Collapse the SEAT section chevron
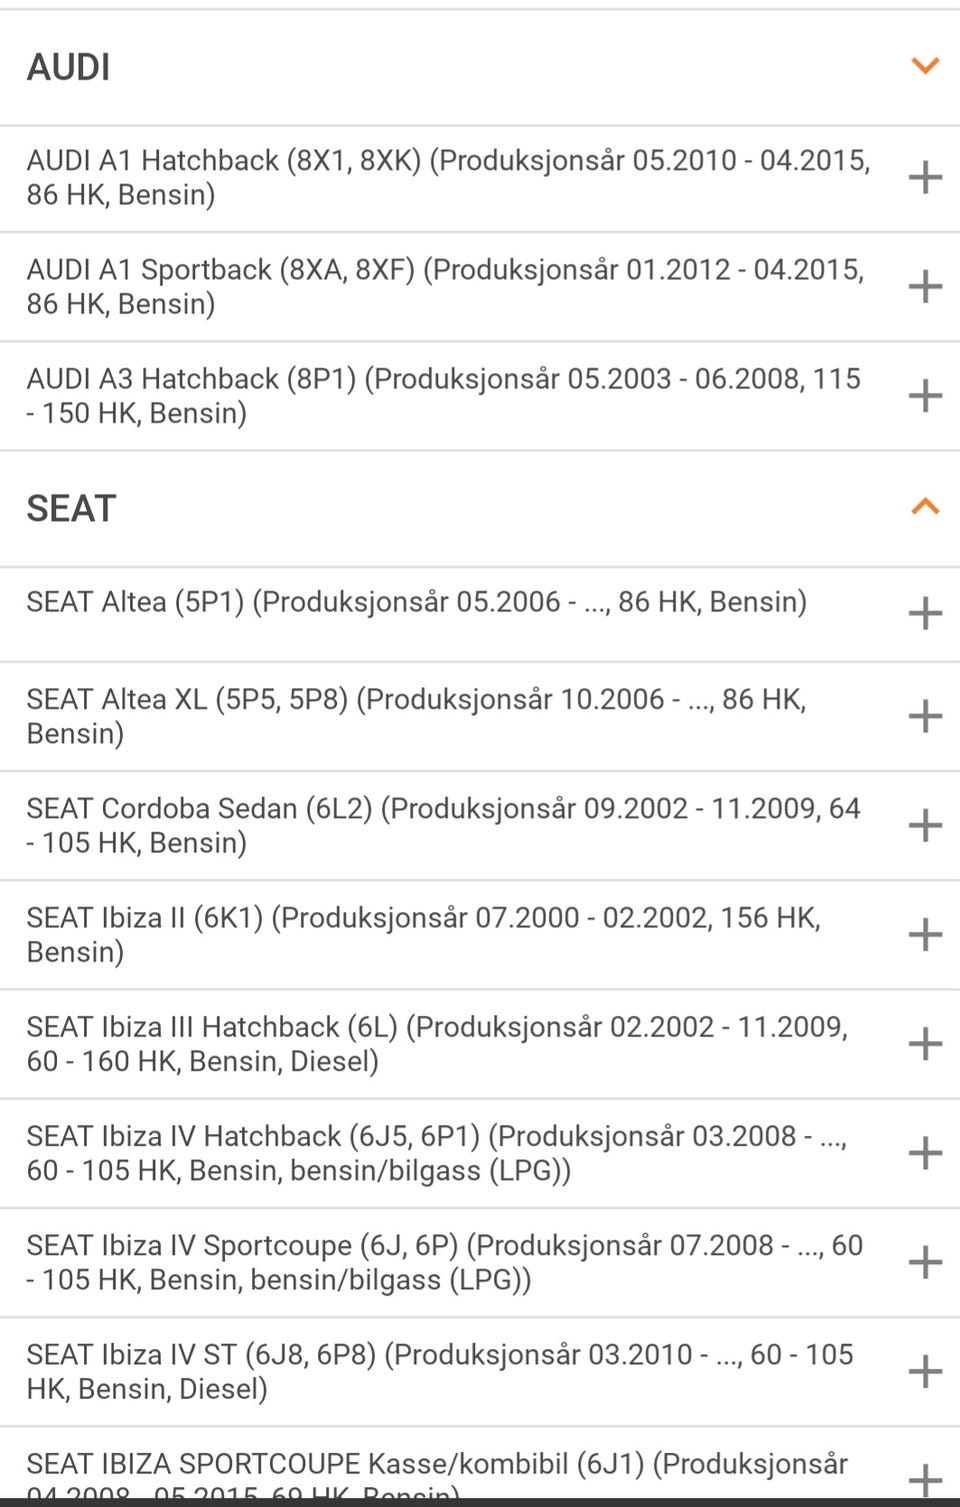 [x=925, y=507]
